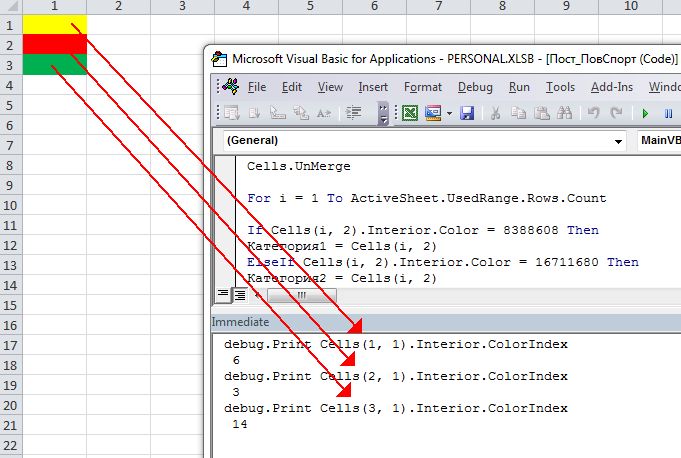Select Excel row header 7
The height and width of the screenshot is (458, 681).
pyautogui.click(x=10, y=145)
